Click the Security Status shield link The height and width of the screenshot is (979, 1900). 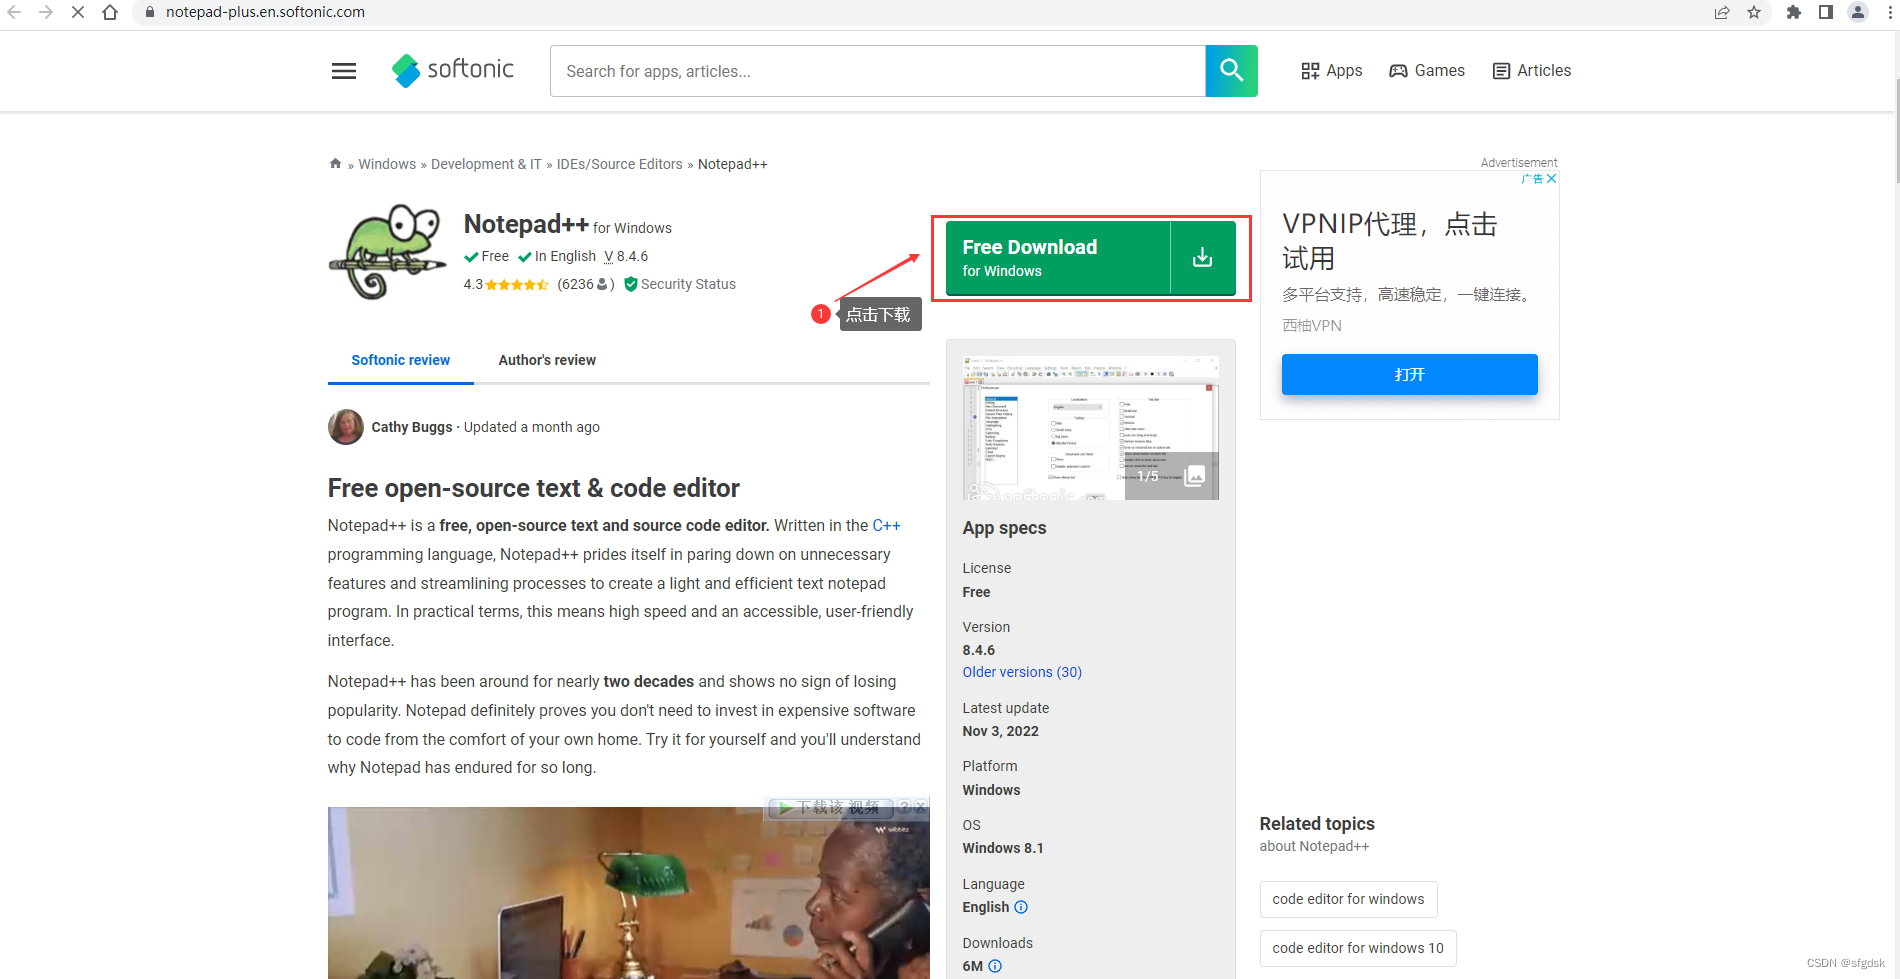[x=680, y=284]
